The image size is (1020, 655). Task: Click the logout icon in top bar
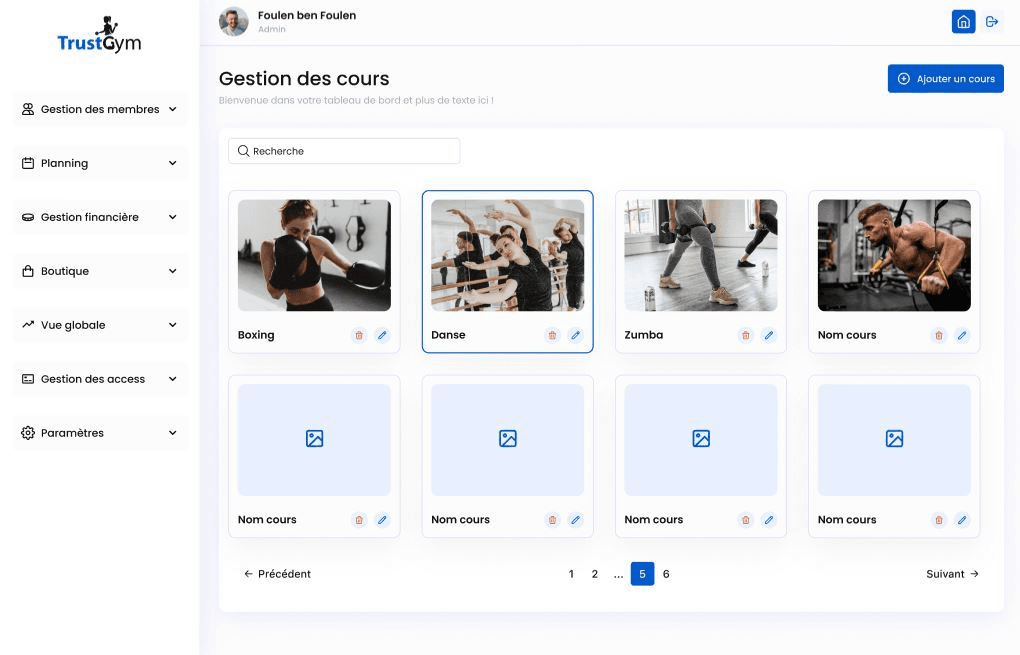point(992,22)
